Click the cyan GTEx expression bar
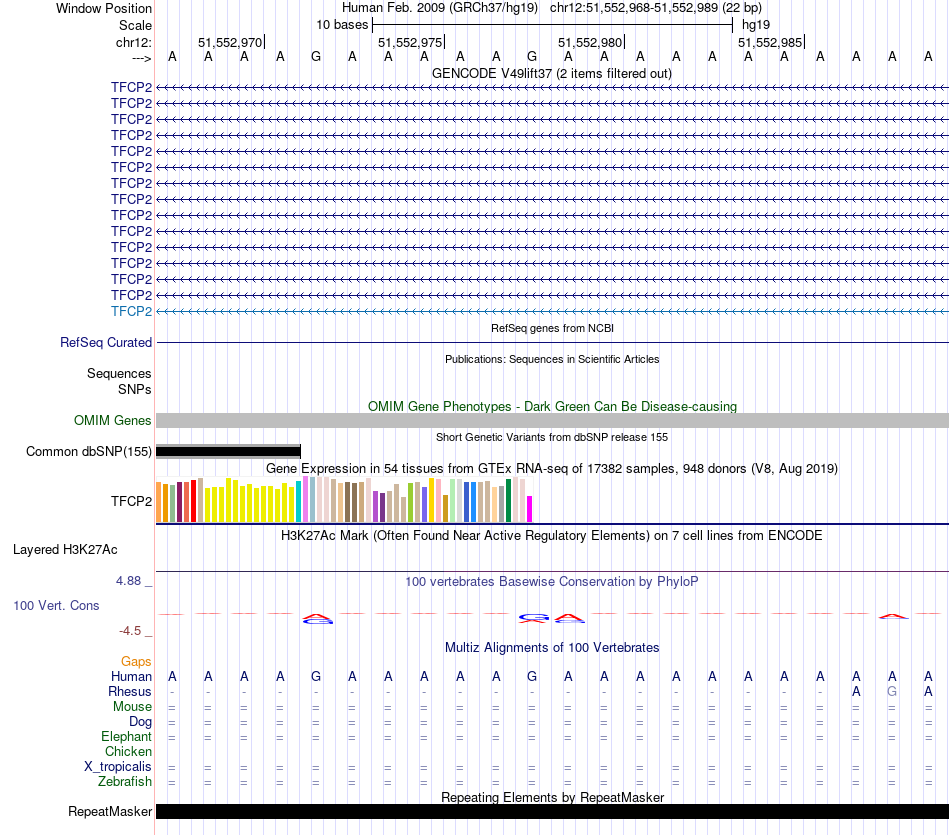Image resolution: width=950 pixels, height=835 pixels. click(298, 502)
